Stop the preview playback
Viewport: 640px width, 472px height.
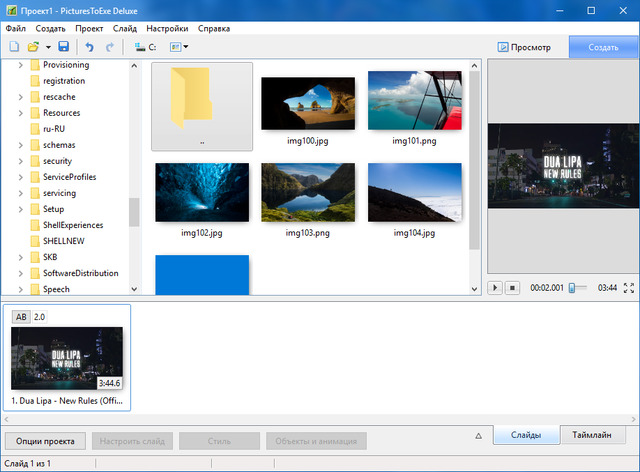[513, 288]
